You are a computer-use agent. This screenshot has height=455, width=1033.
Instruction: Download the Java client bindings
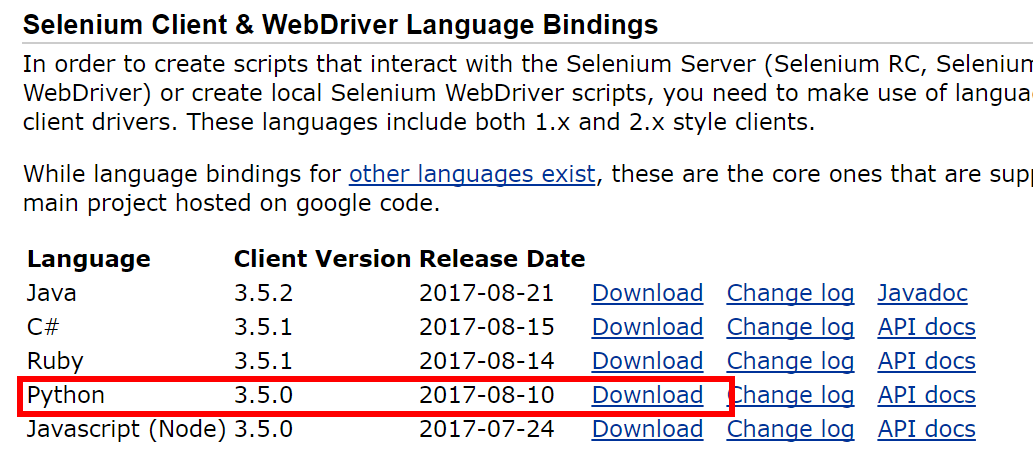647,293
